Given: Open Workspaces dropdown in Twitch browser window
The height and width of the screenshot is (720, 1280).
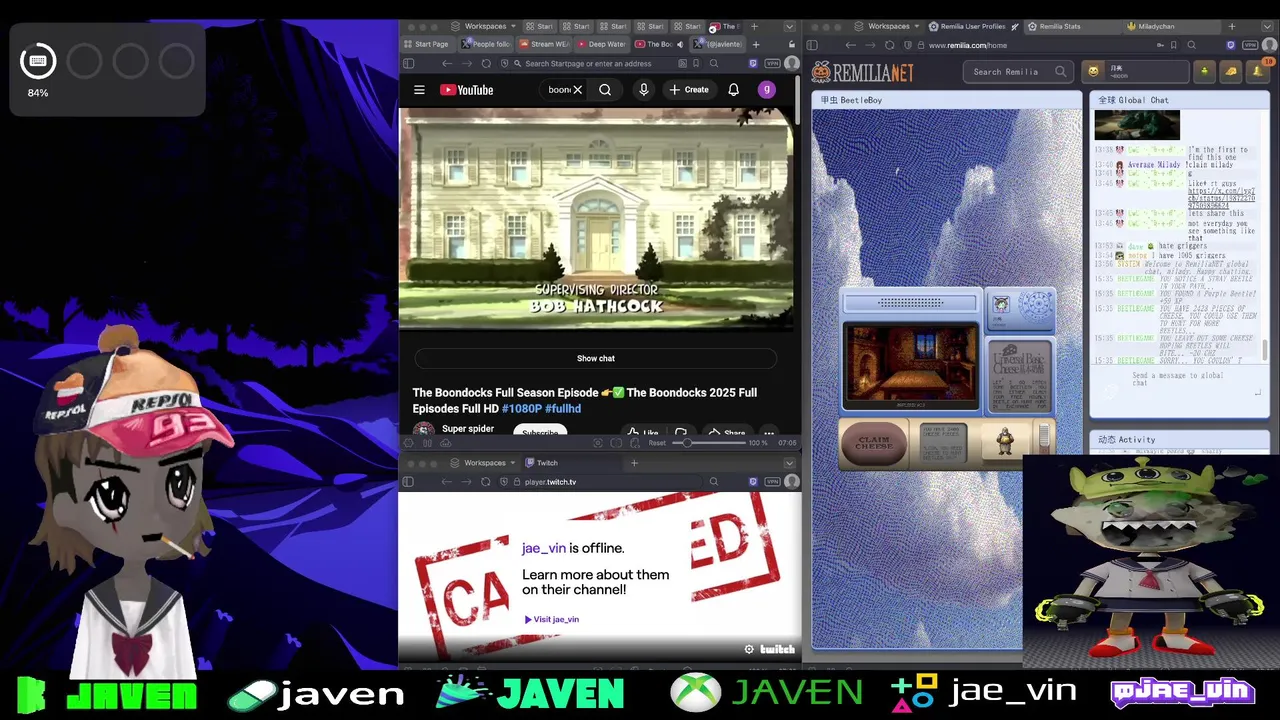Looking at the screenshot, I should 485,463.
